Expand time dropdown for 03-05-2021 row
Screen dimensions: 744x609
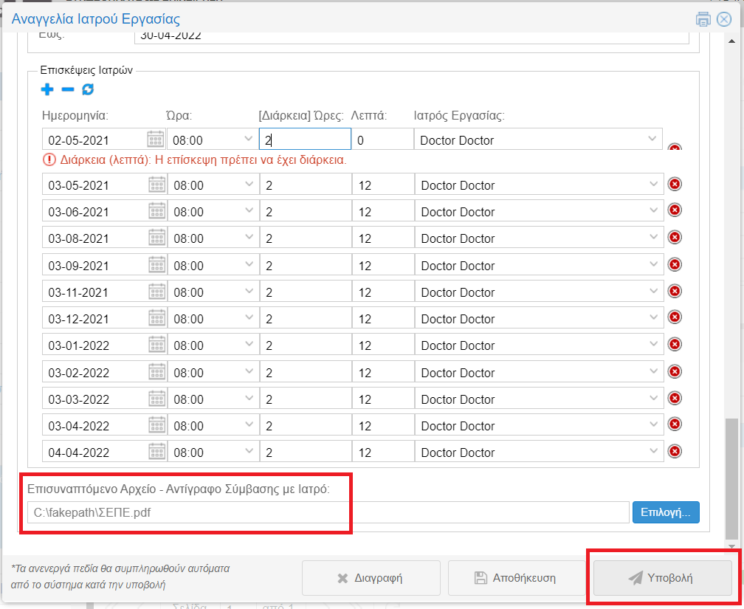pyautogui.click(x=249, y=184)
